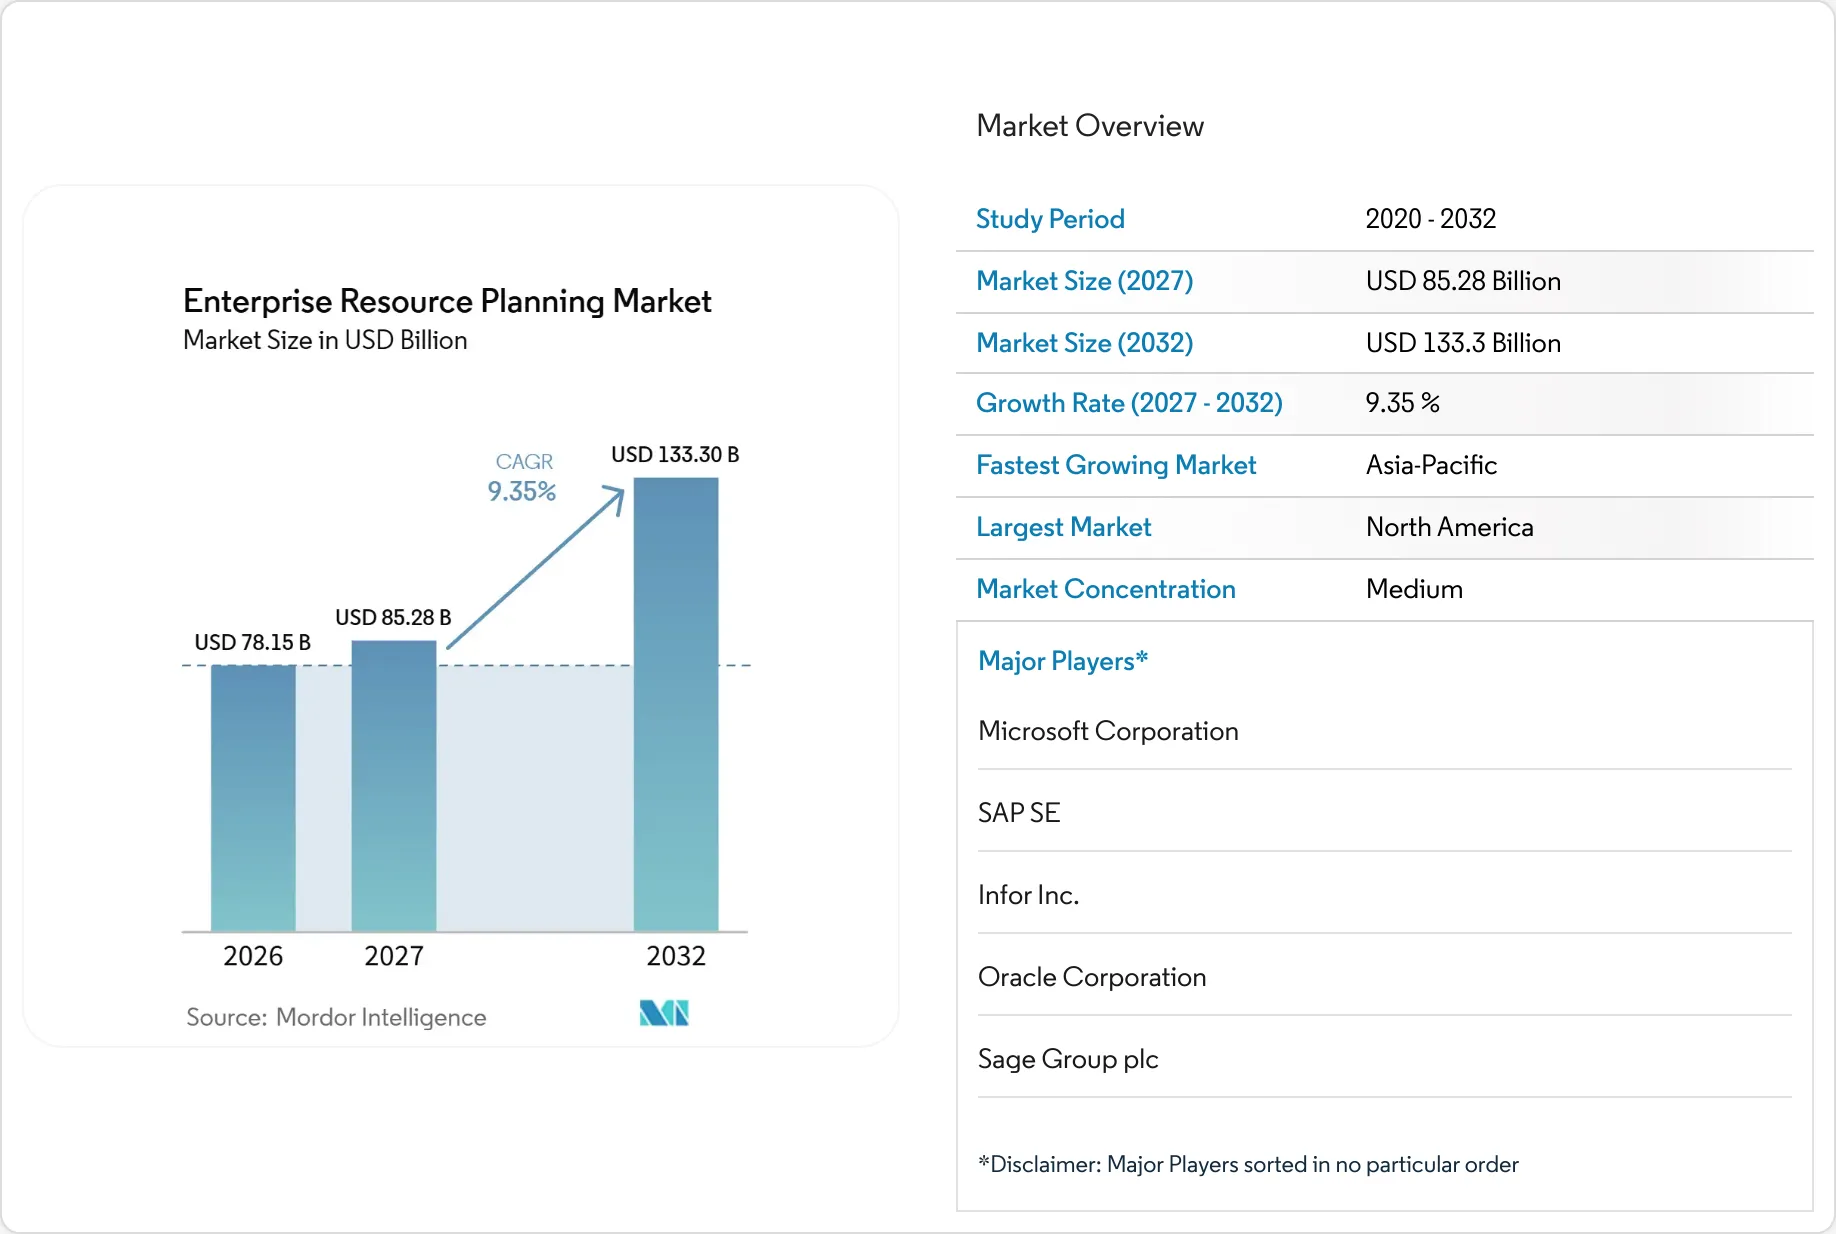Click the 'USD 133.3 Billion' value

coord(1463,343)
